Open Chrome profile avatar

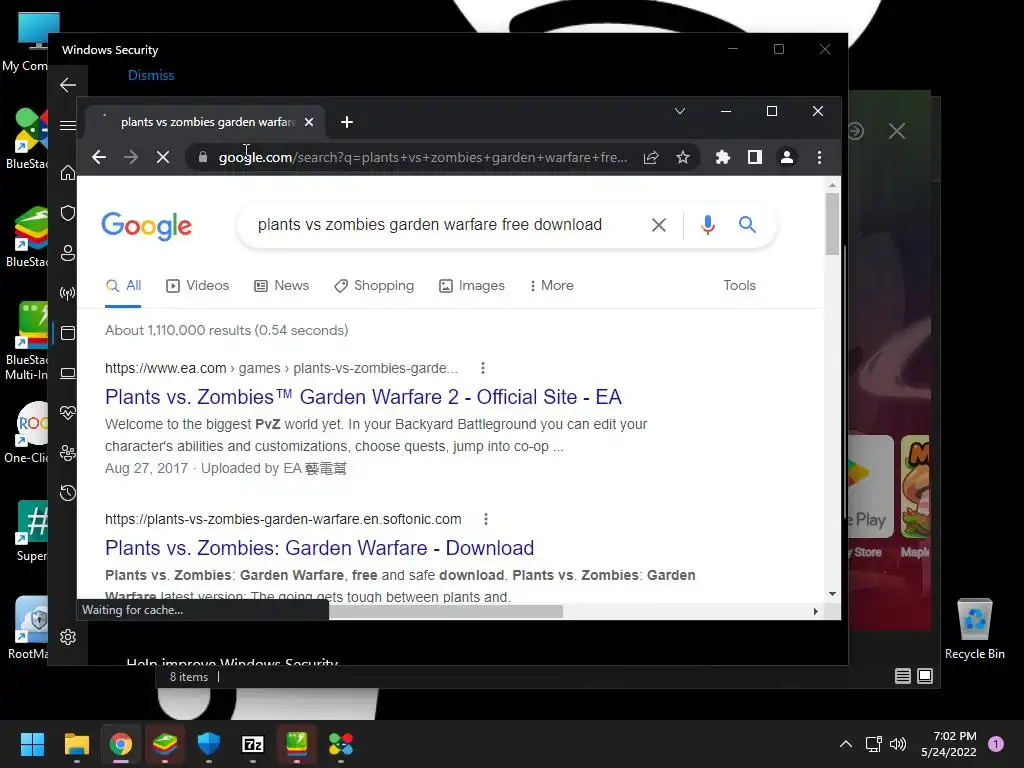787,157
